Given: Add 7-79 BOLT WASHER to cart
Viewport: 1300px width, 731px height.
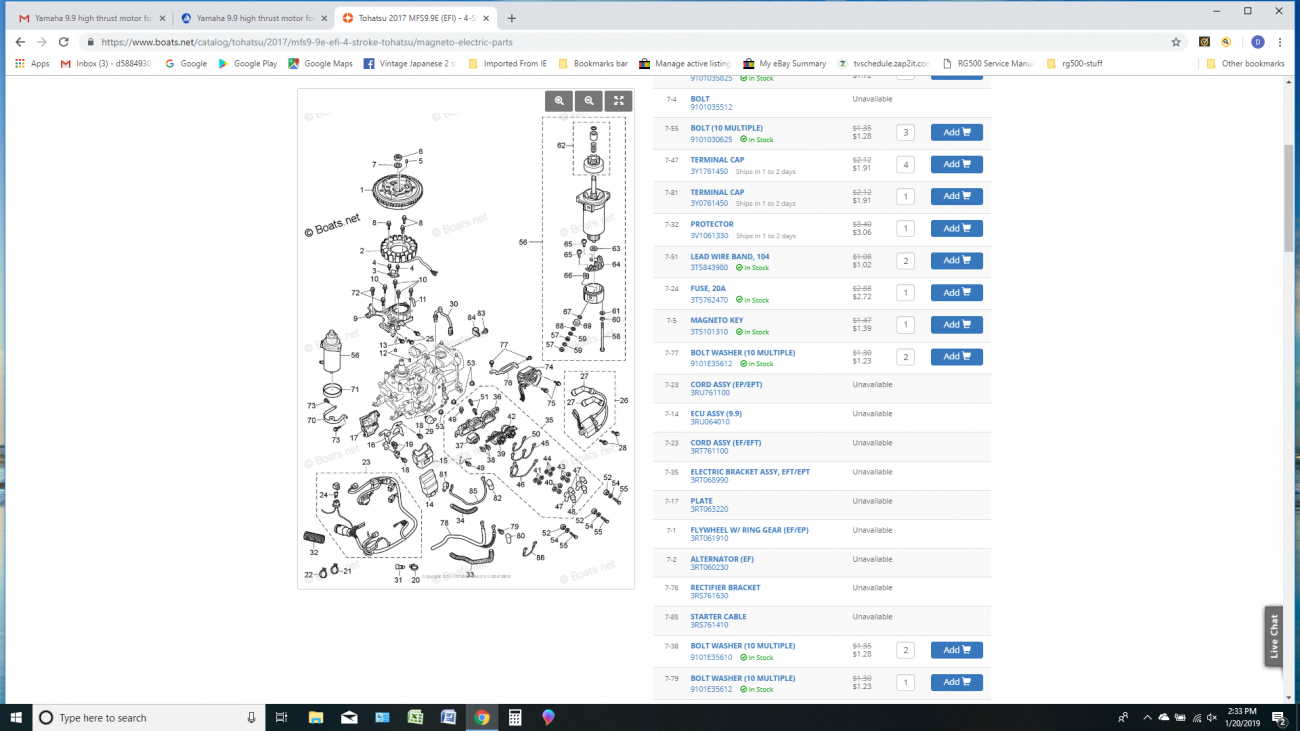Looking at the screenshot, I should [x=957, y=682].
